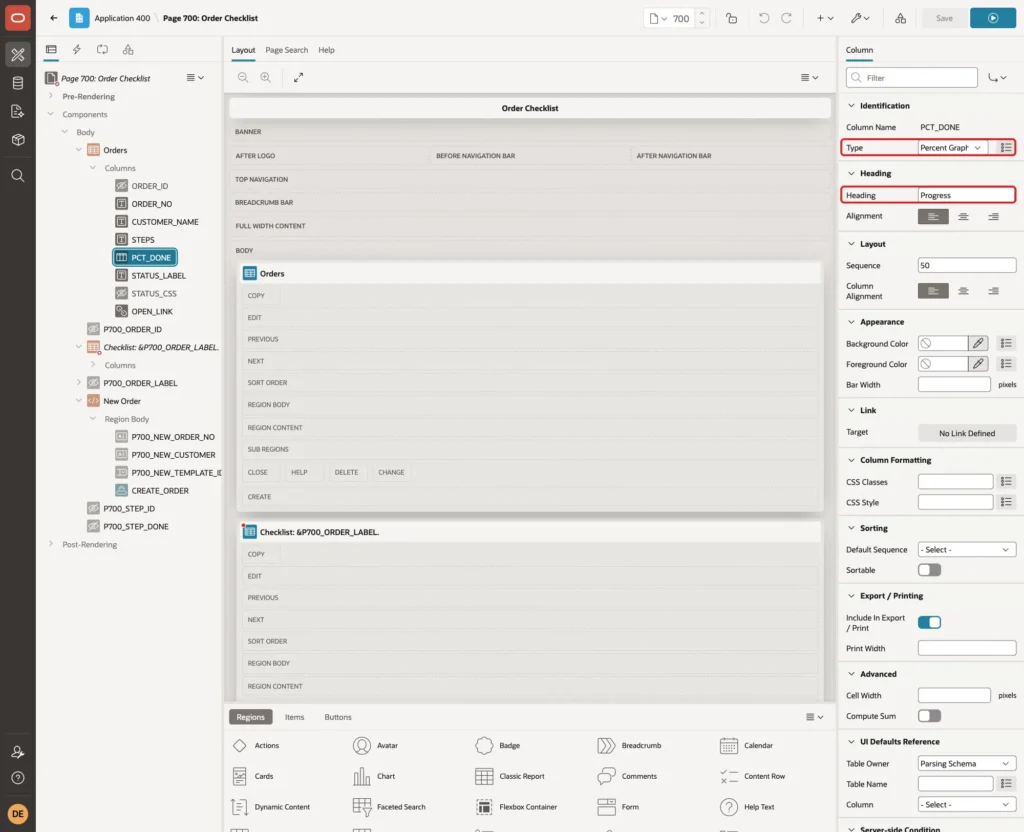Select the STATUS_LABEL column in the tree
This screenshot has width=1024, height=832.
pyautogui.click(x=158, y=276)
